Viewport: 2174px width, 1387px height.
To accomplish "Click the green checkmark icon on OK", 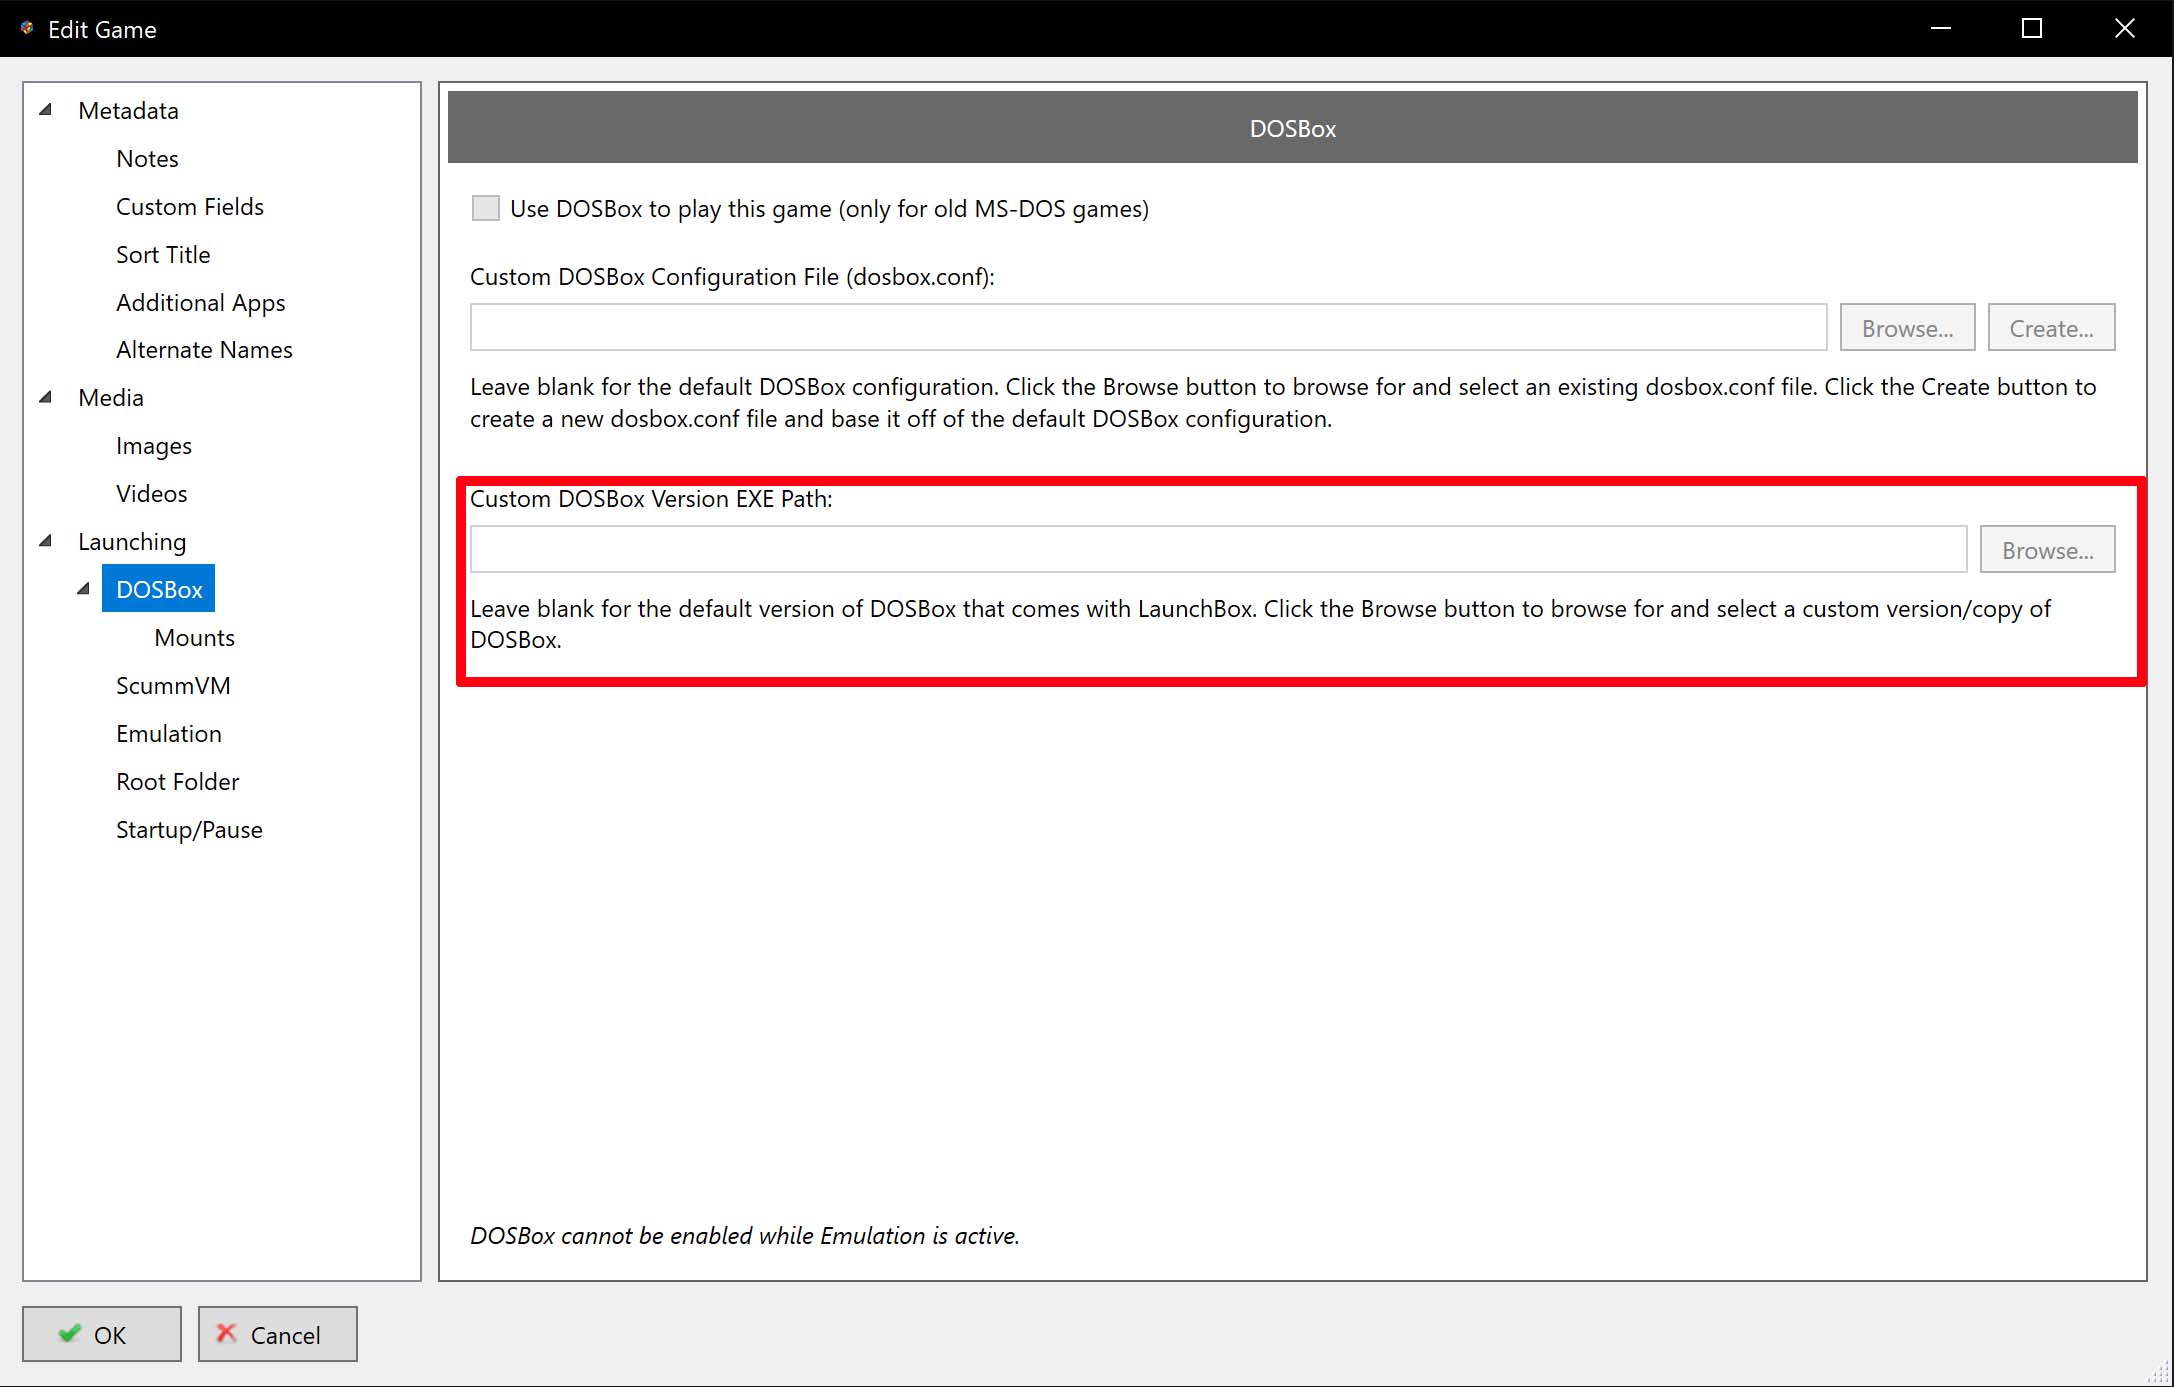I will point(69,1333).
